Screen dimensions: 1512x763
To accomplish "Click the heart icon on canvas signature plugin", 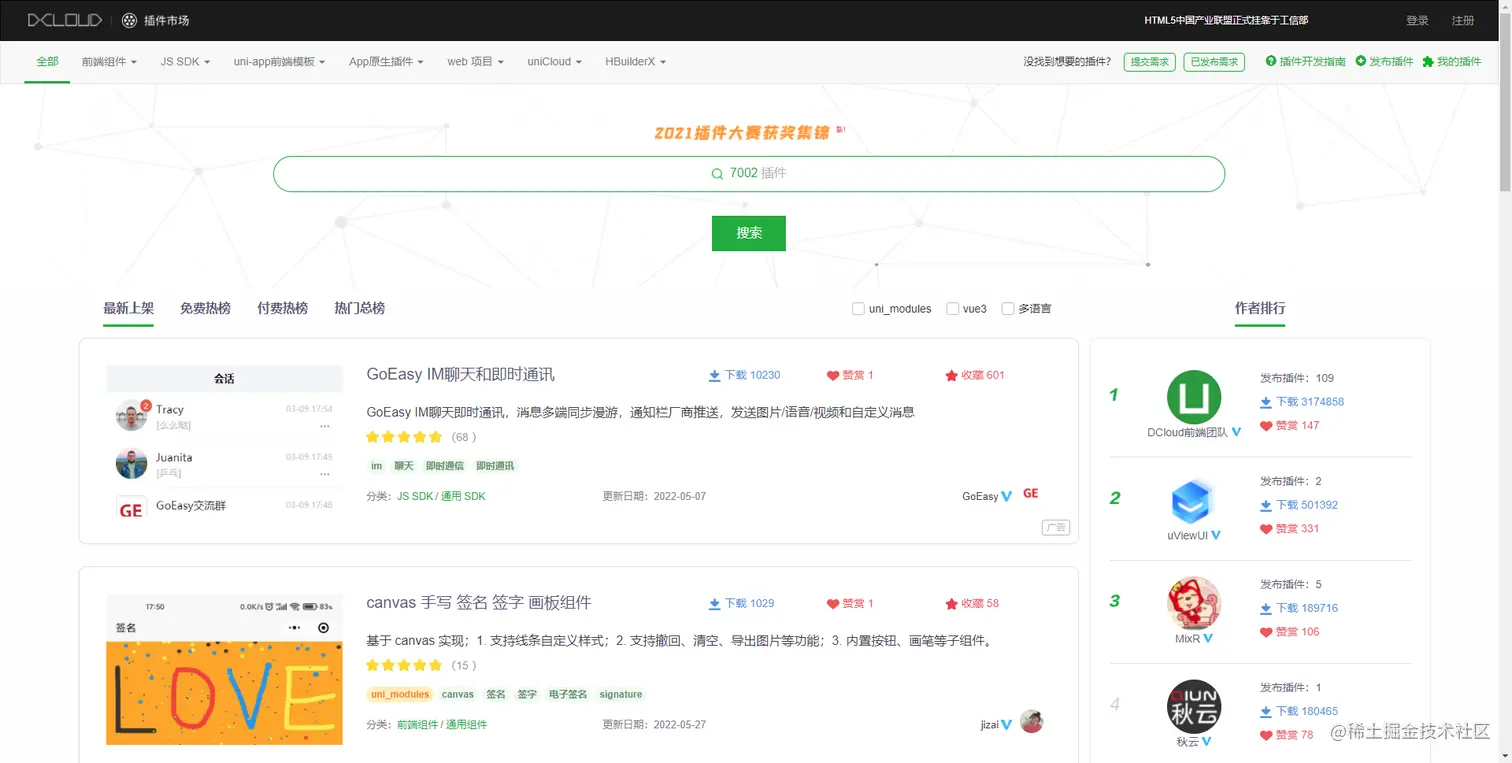I will click(832, 604).
